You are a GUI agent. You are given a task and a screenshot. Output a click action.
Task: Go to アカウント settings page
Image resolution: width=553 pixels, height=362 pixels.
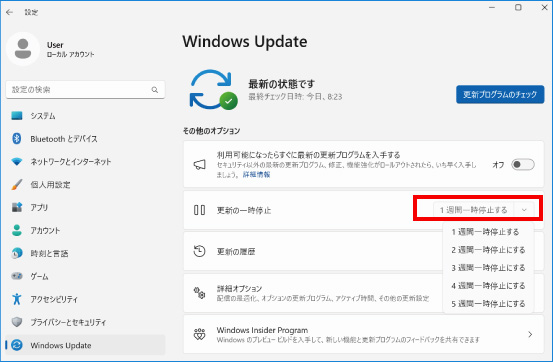[85, 230]
